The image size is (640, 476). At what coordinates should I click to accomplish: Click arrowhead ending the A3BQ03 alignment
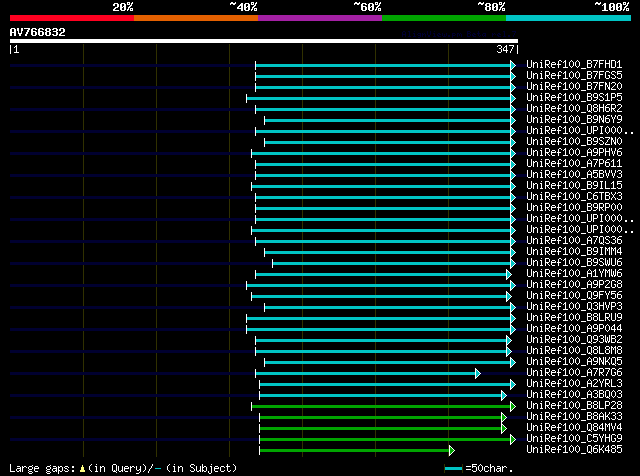tap(504, 396)
